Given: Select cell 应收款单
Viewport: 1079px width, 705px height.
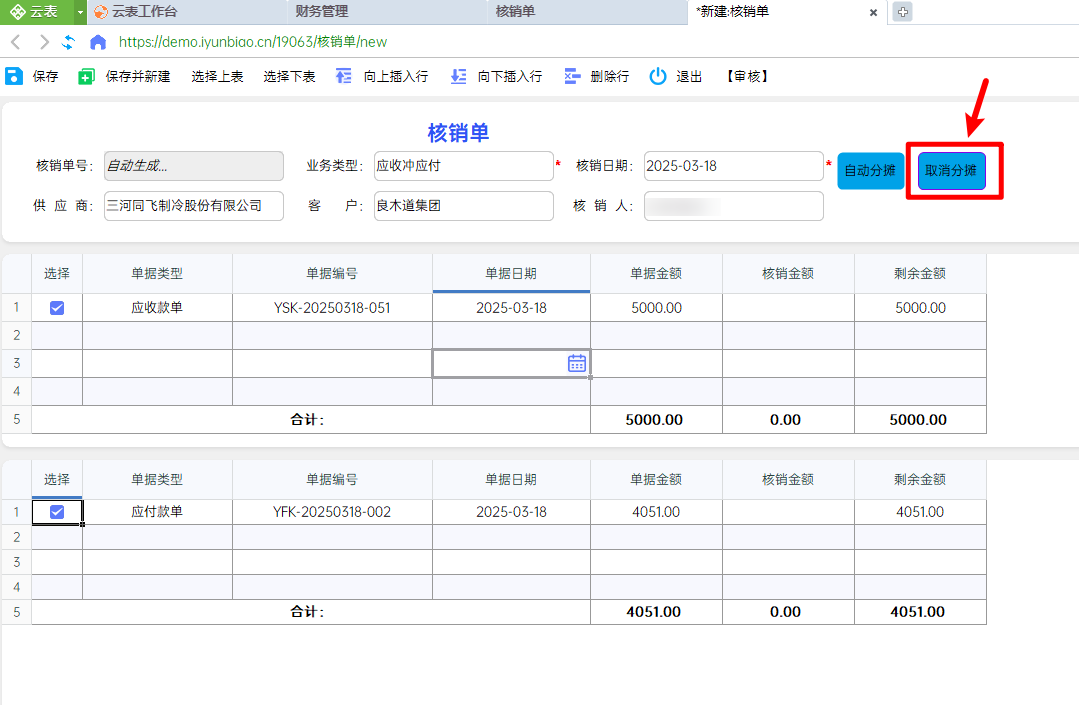Looking at the screenshot, I should point(158,307).
